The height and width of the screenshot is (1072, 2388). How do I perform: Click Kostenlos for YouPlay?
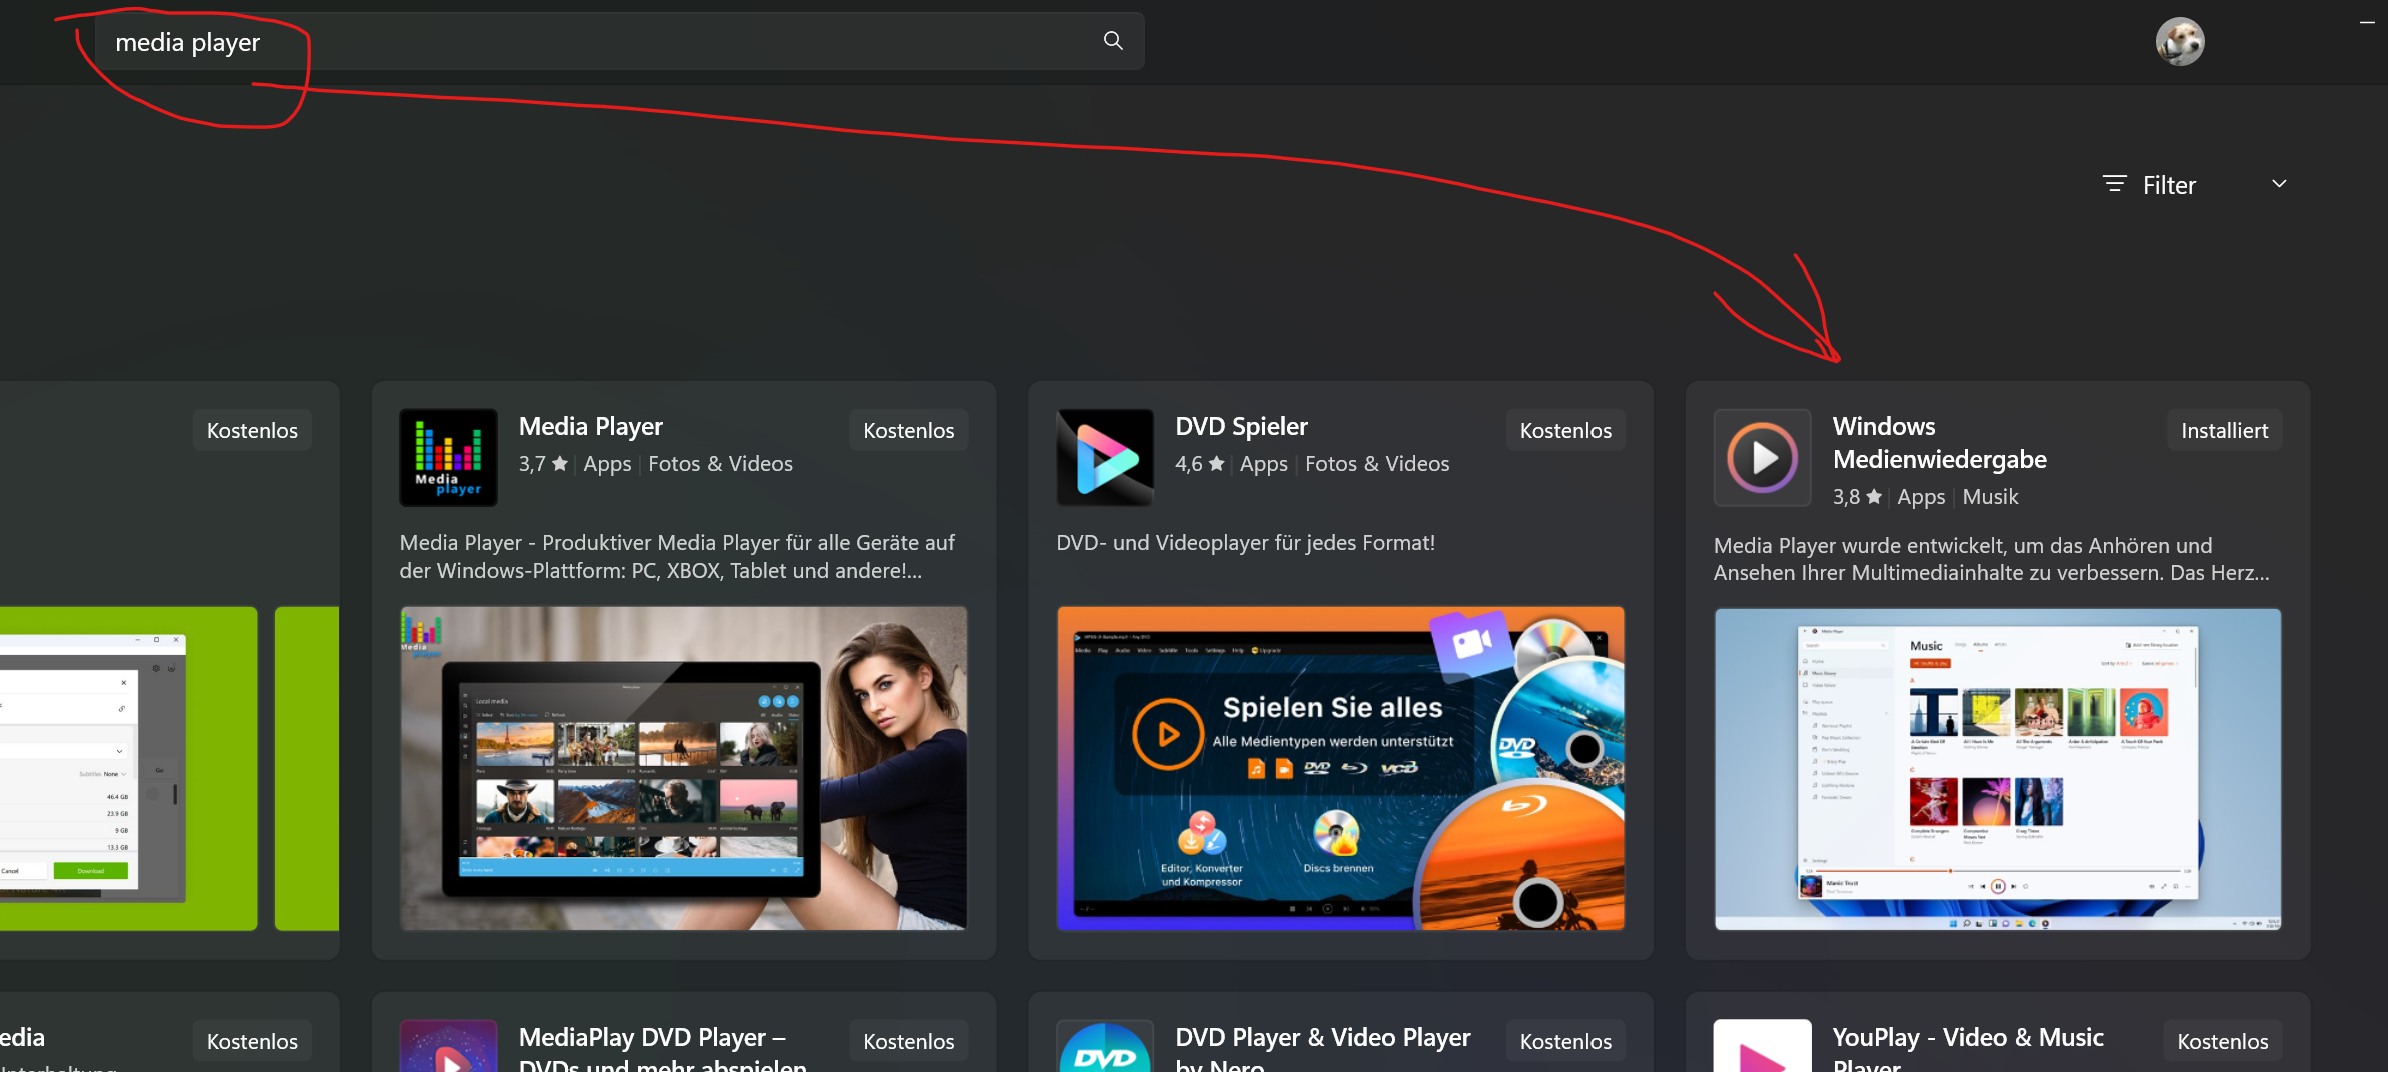pos(2222,1041)
